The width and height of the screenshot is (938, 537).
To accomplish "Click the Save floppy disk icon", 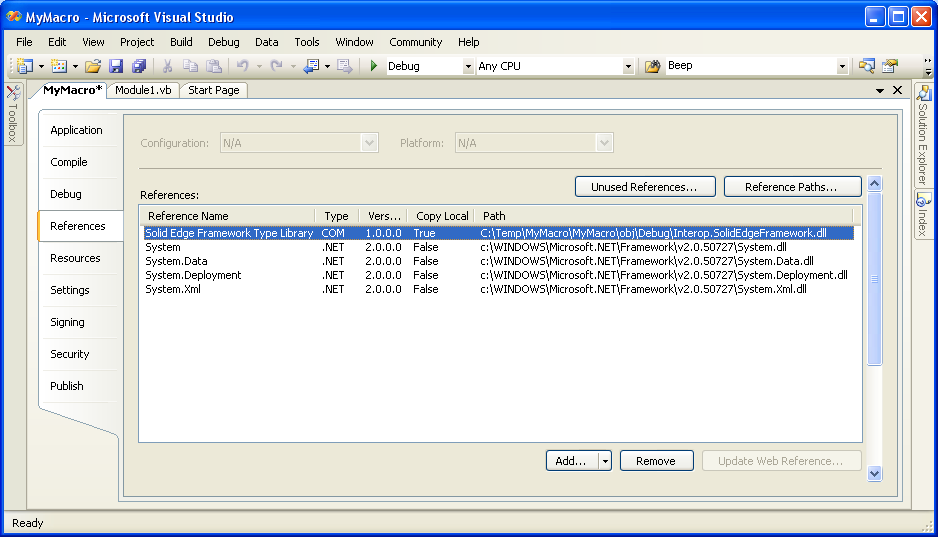I will click(x=116, y=66).
